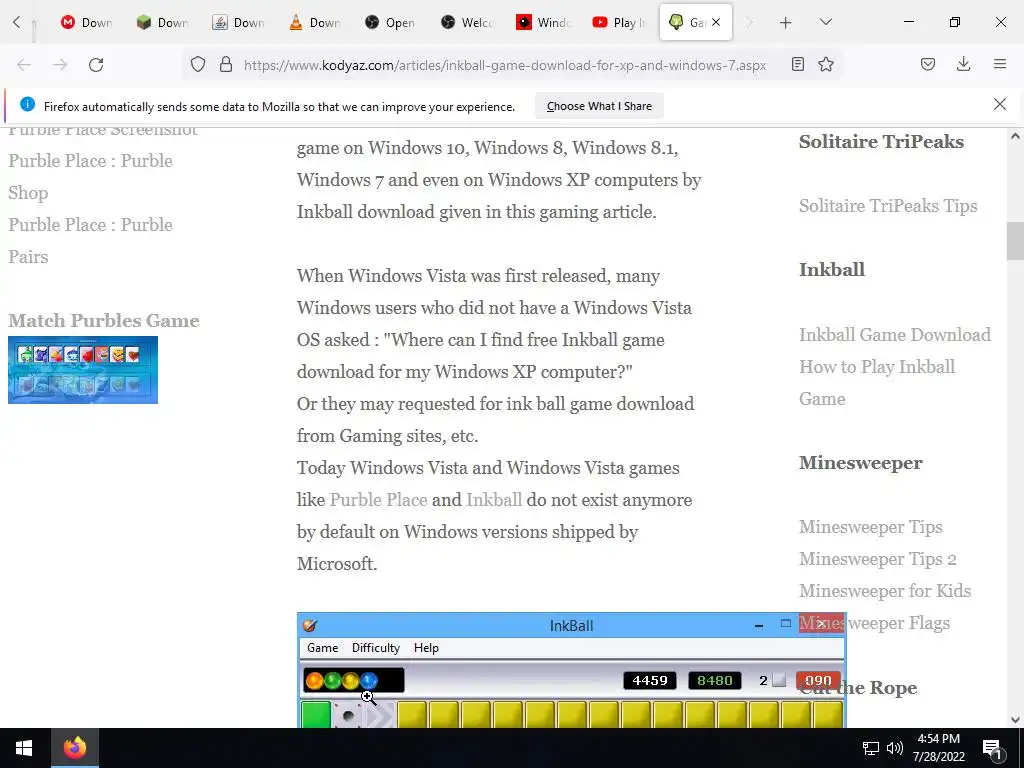
Task: Click Choose What I Share button
Action: (599, 106)
